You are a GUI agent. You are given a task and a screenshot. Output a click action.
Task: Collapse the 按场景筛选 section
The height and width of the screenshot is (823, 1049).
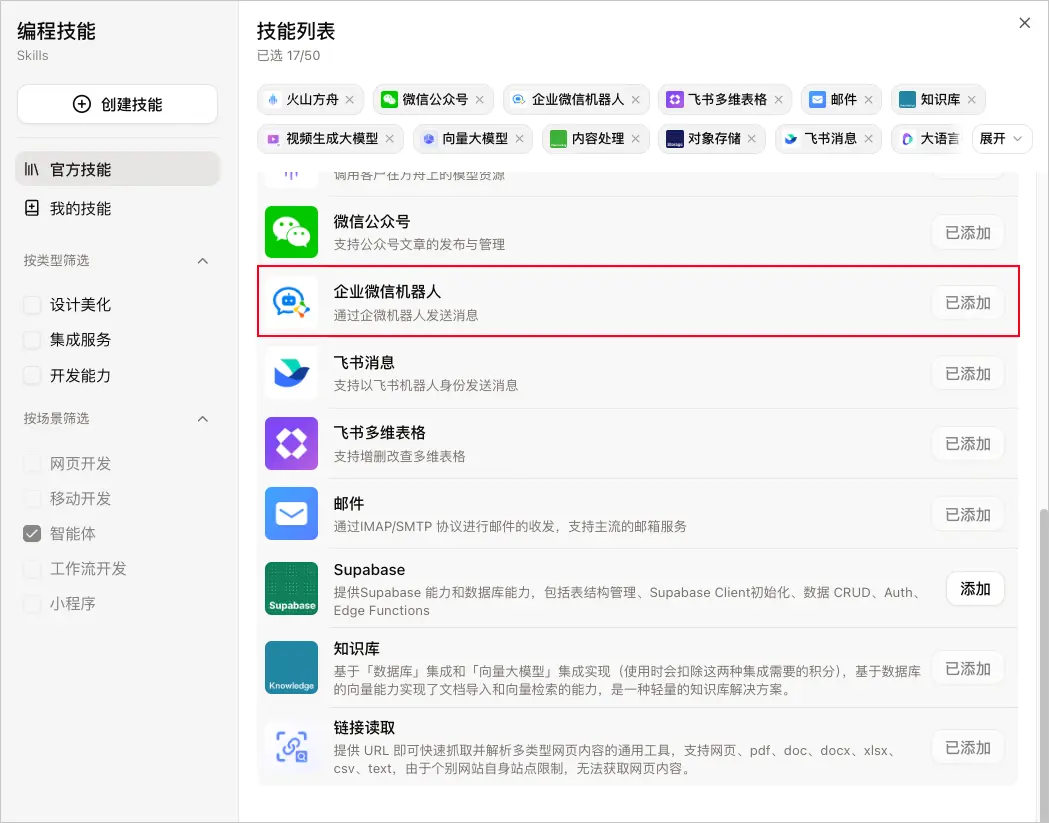(x=203, y=419)
